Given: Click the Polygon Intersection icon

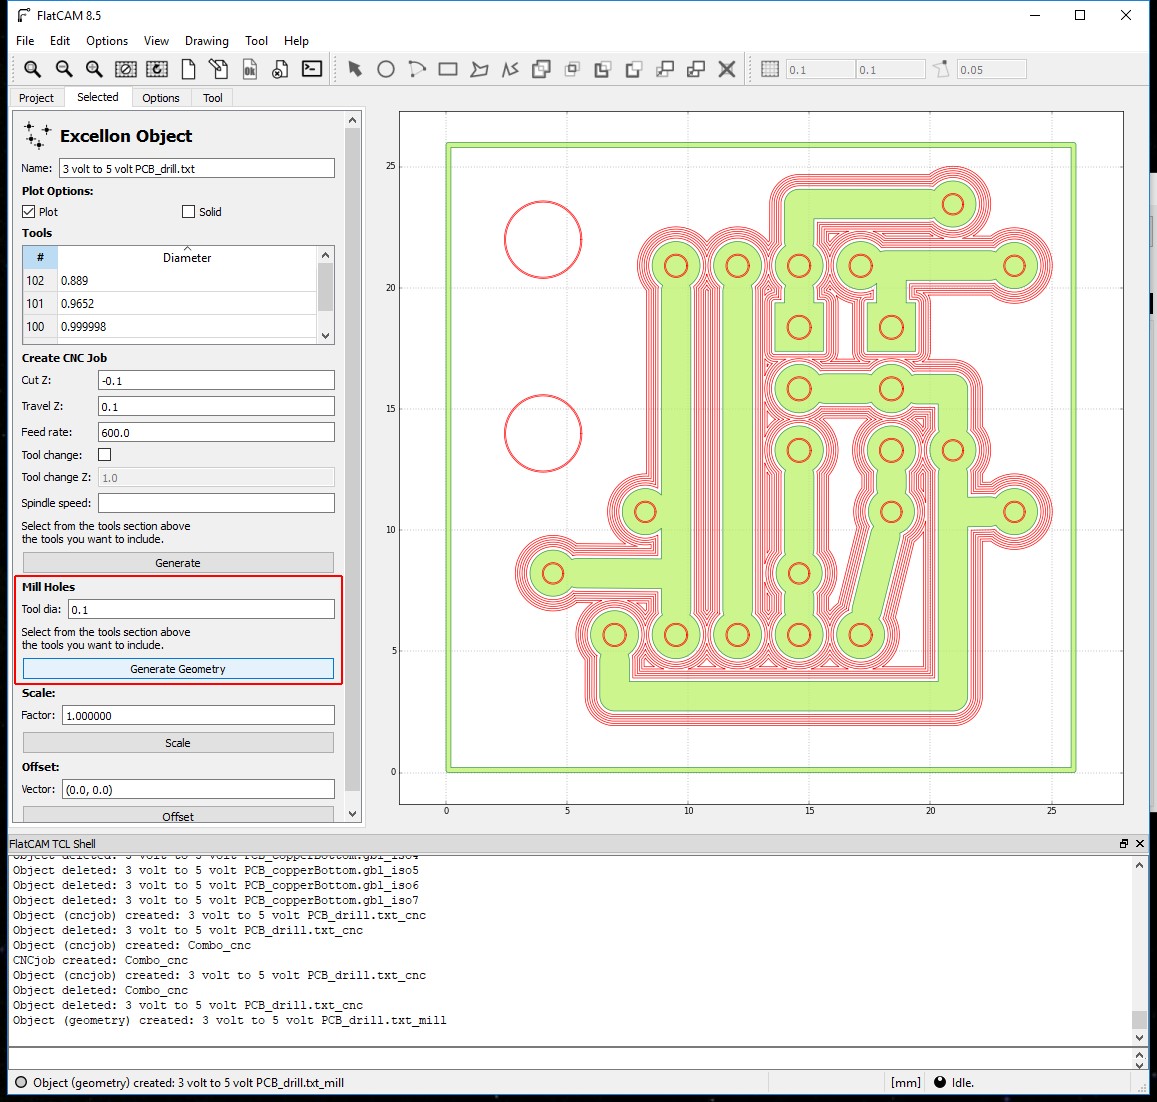Looking at the screenshot, I should [x=572, y=69].
